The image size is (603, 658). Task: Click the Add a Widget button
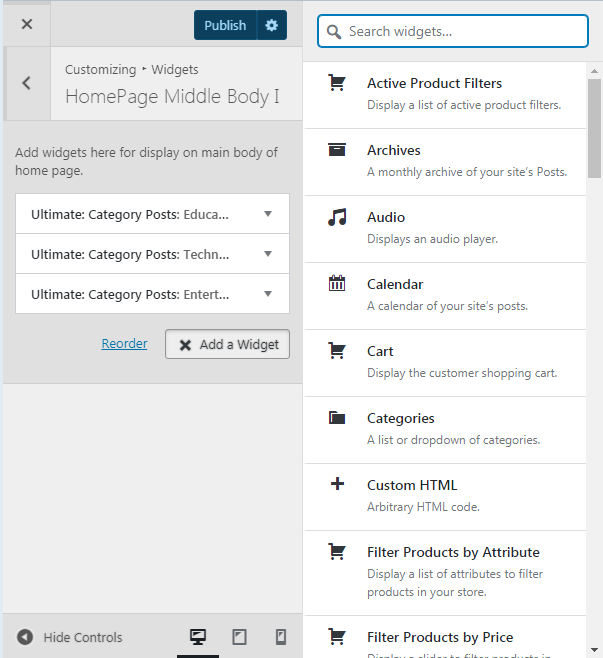point(227,344)
